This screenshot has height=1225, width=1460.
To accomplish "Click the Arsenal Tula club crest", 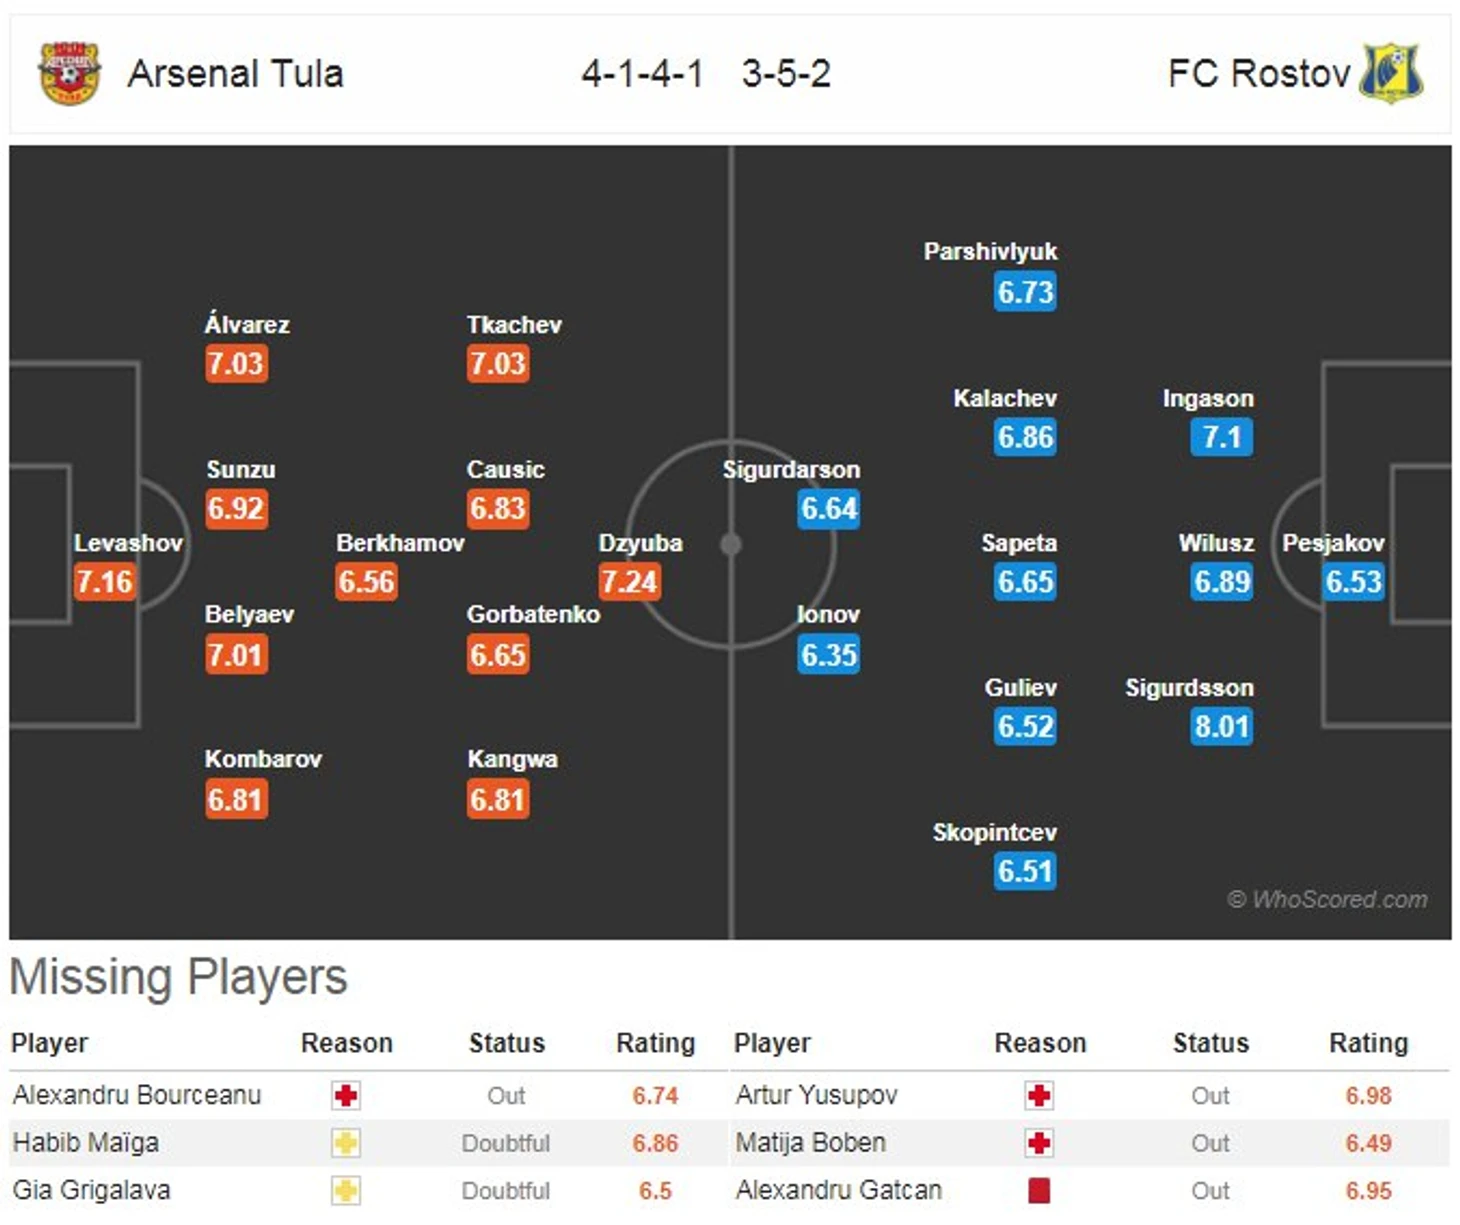I will click(69, 72).
